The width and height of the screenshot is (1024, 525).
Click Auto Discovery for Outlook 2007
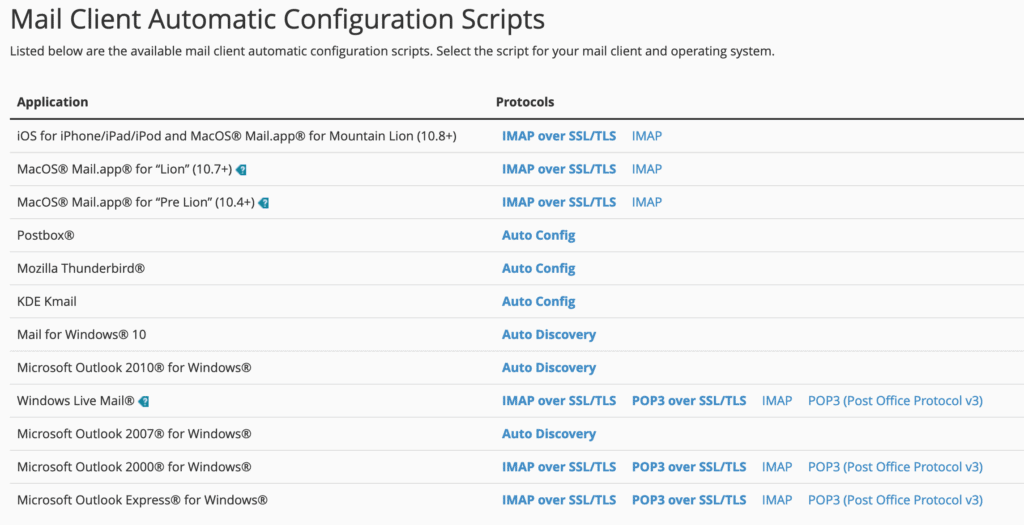[548, 433]
